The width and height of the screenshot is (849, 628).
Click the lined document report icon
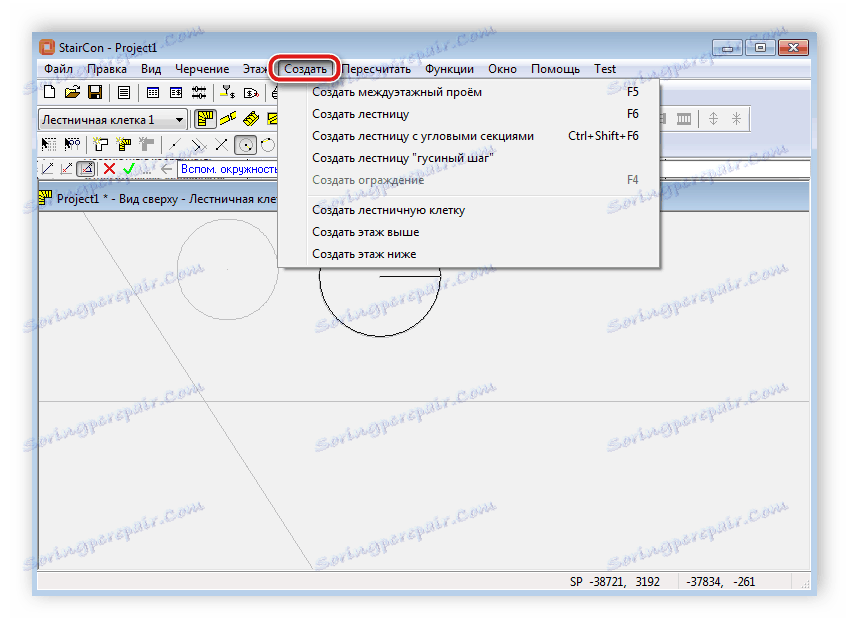coord(124,93)
